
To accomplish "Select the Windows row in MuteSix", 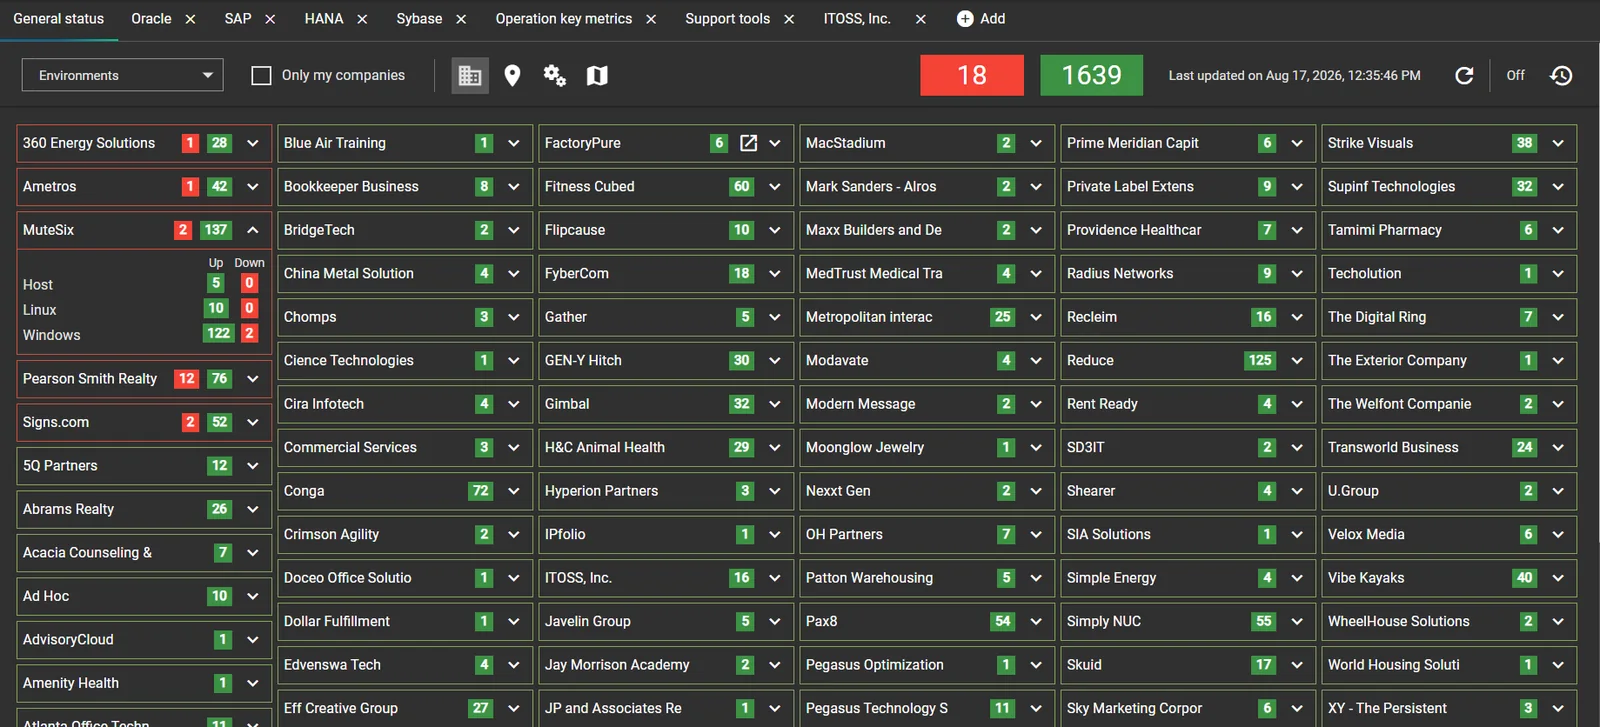I will click(x=143, y=335).
